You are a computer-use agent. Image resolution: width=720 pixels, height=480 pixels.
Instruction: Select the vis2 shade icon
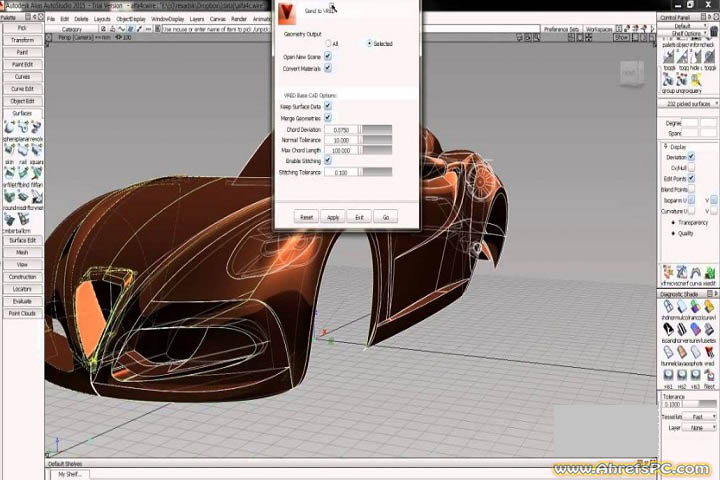682,375
